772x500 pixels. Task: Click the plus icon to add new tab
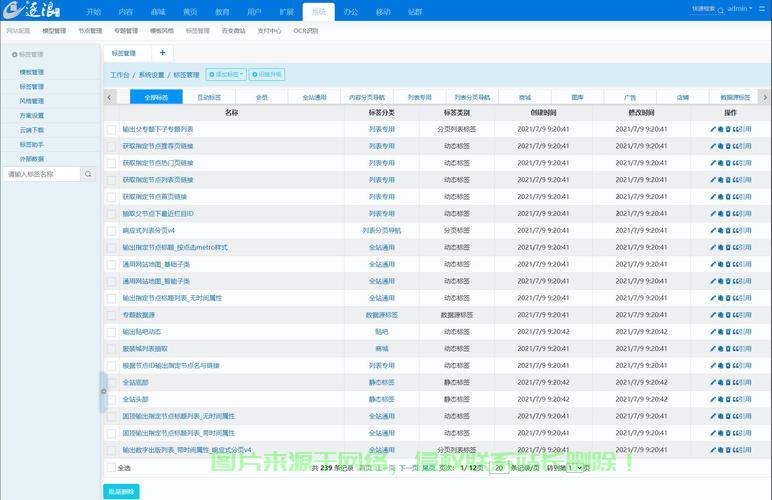[x=162, y=53]
